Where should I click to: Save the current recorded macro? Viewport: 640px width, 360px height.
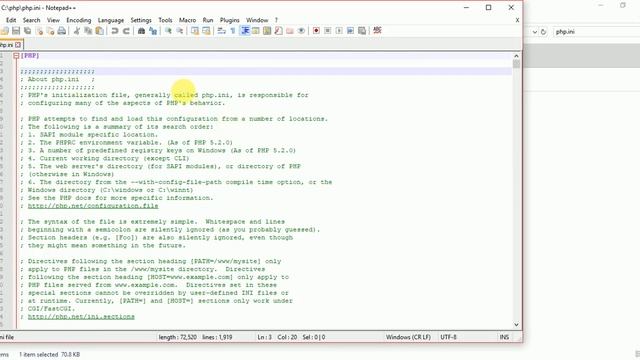362,31
